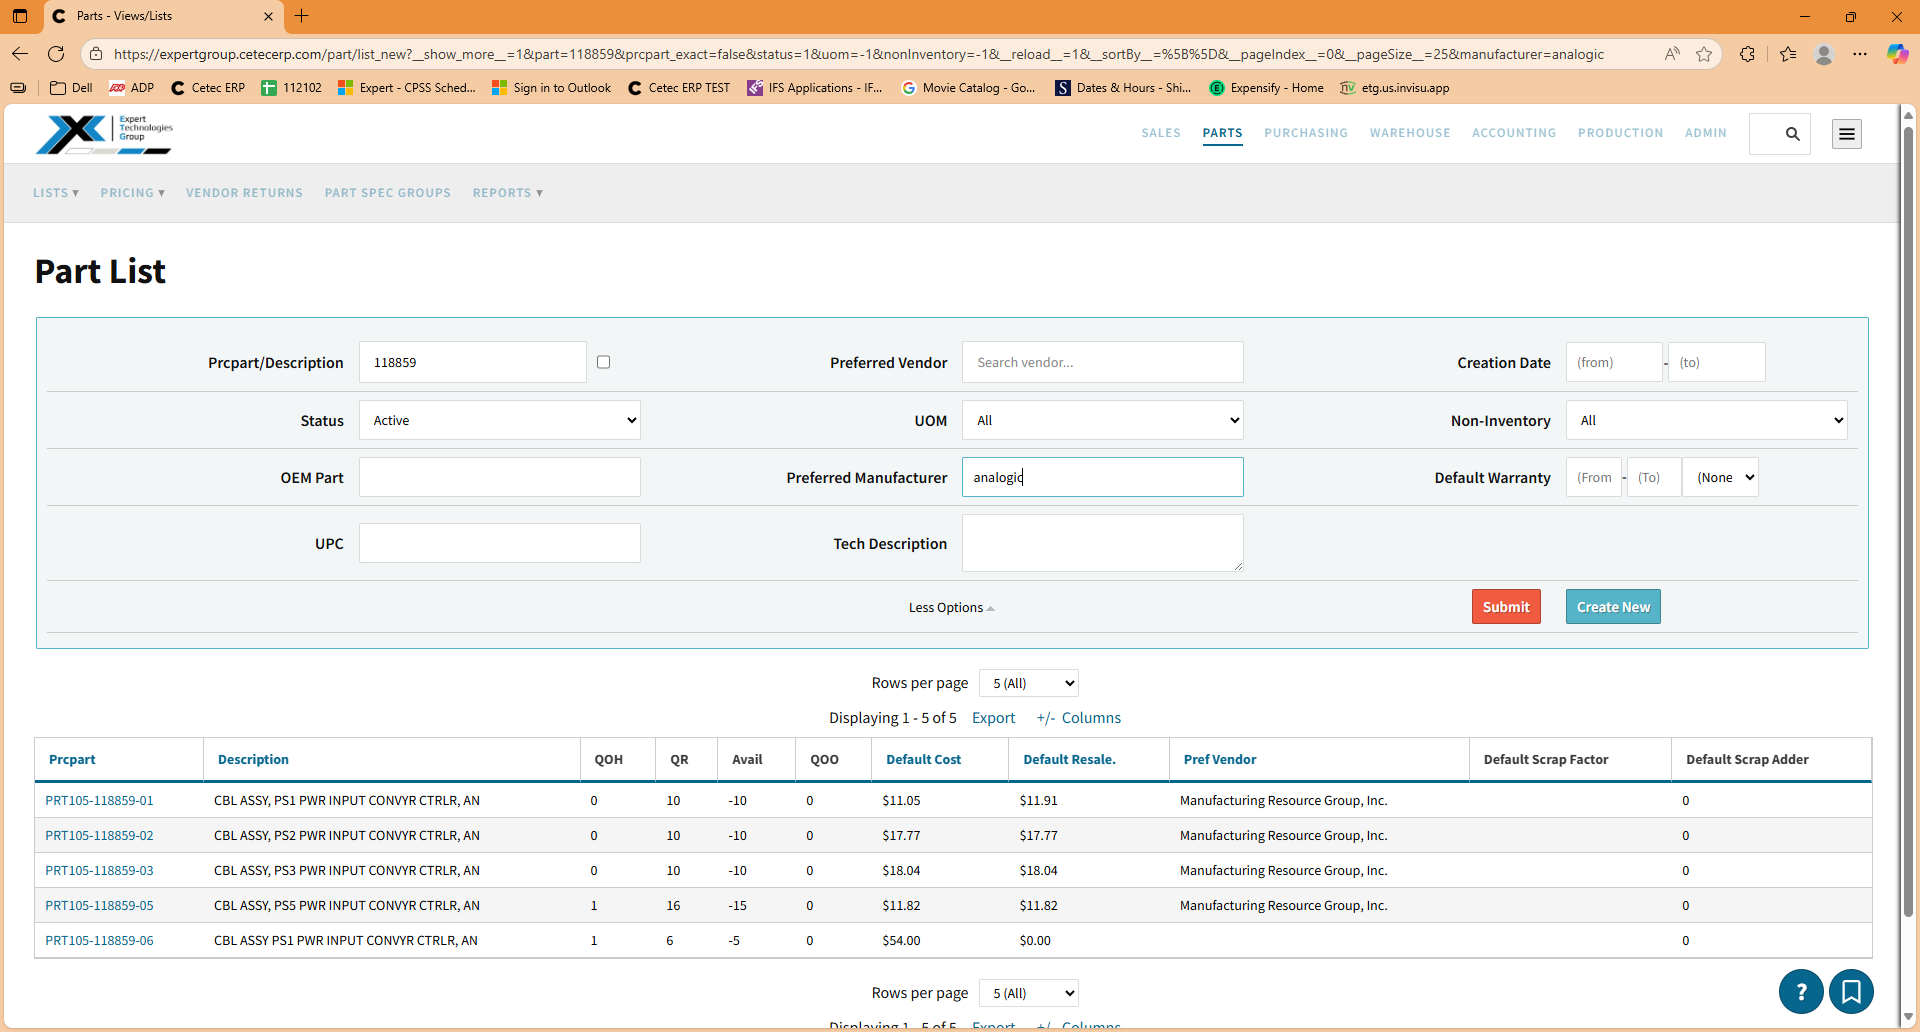1920x1032 pixels.
Task: Open the Status dropdown
Action: [x=500, y=420]
